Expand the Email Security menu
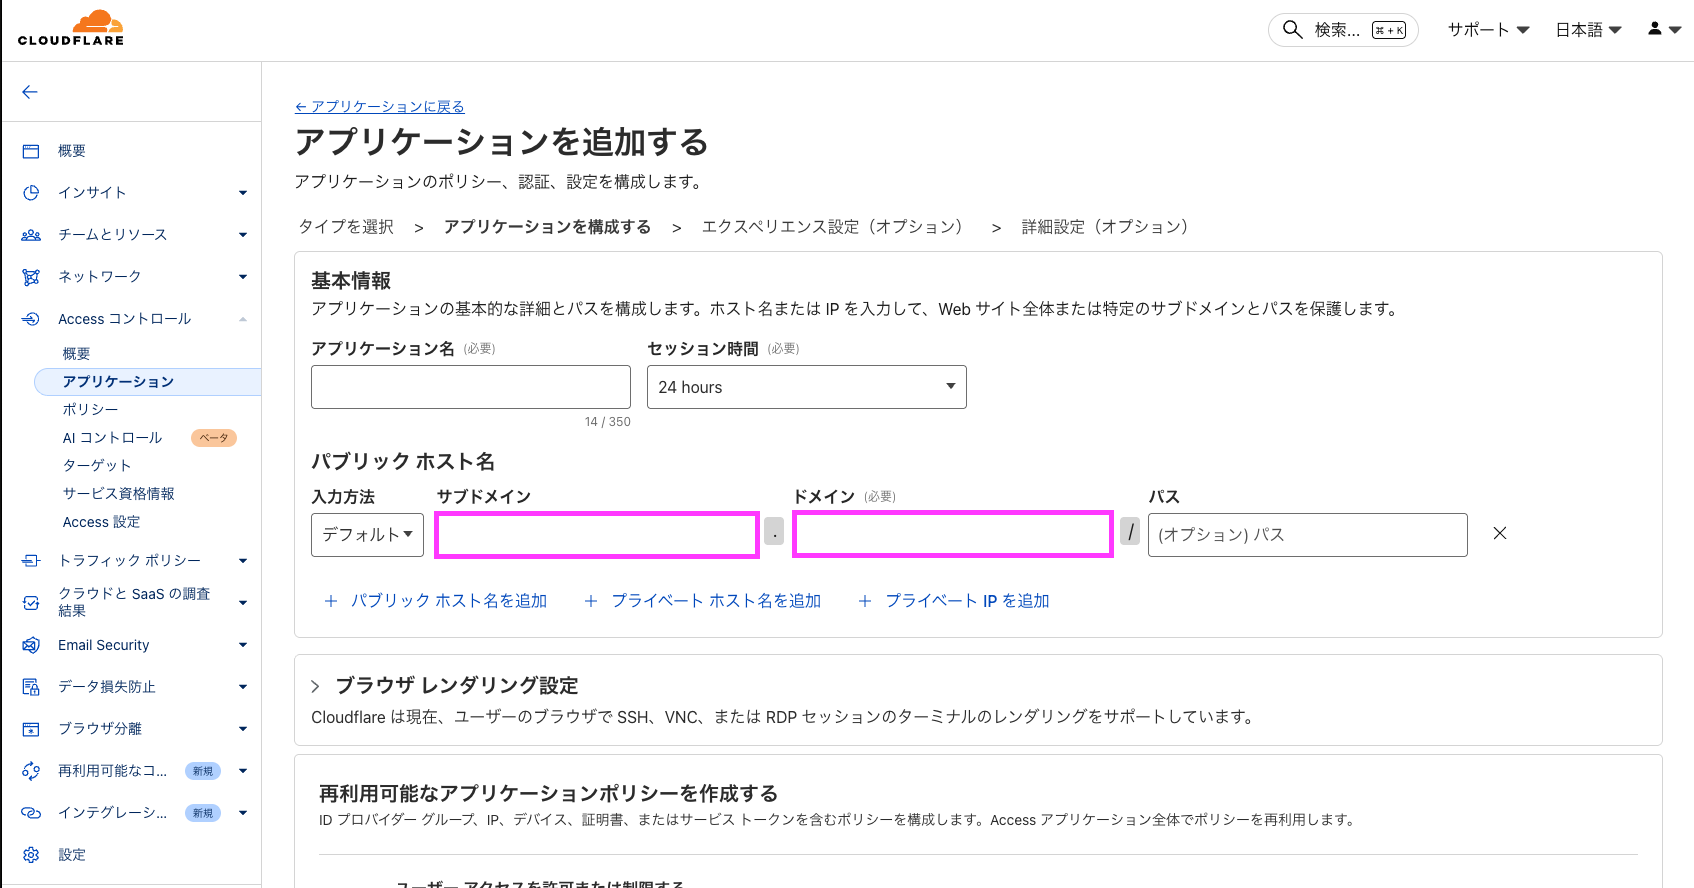 243,645
